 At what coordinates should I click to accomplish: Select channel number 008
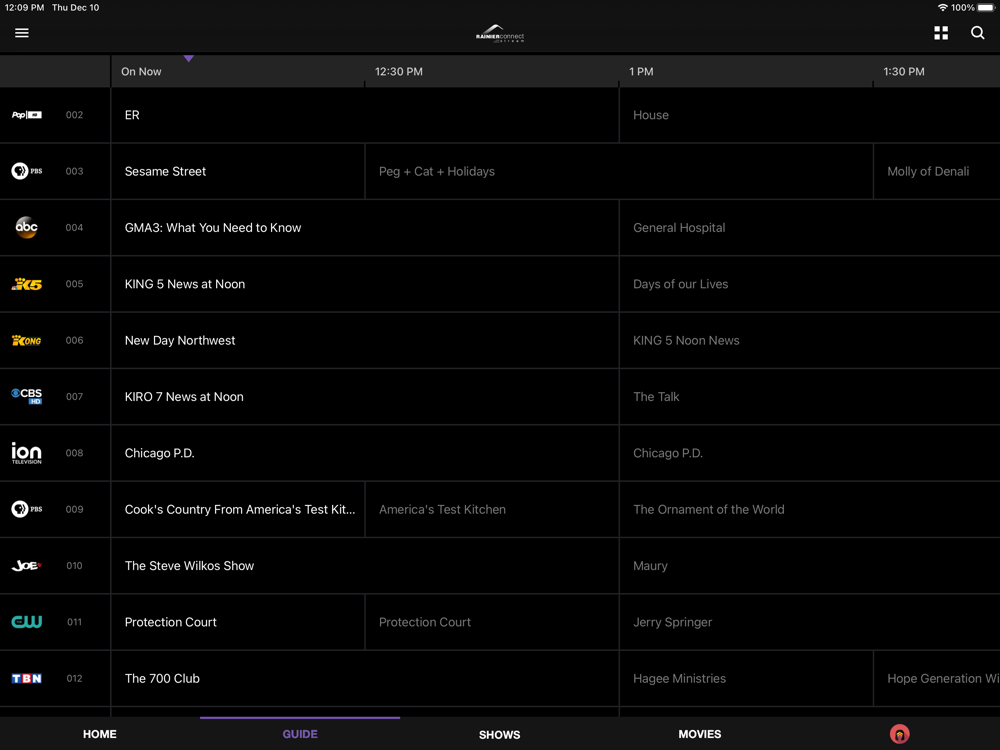pyautogui.click(x=74, y=453)
